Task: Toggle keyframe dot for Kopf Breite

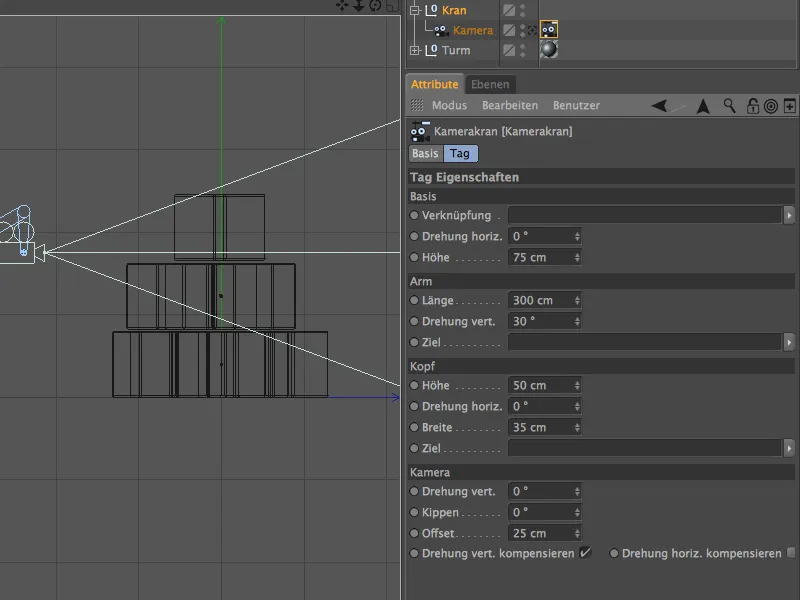Action: [414, 428]
